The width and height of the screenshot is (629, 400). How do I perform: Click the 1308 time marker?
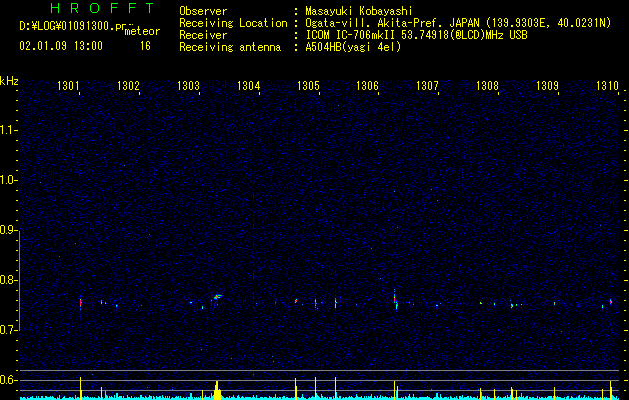click(x=487, y=85)
